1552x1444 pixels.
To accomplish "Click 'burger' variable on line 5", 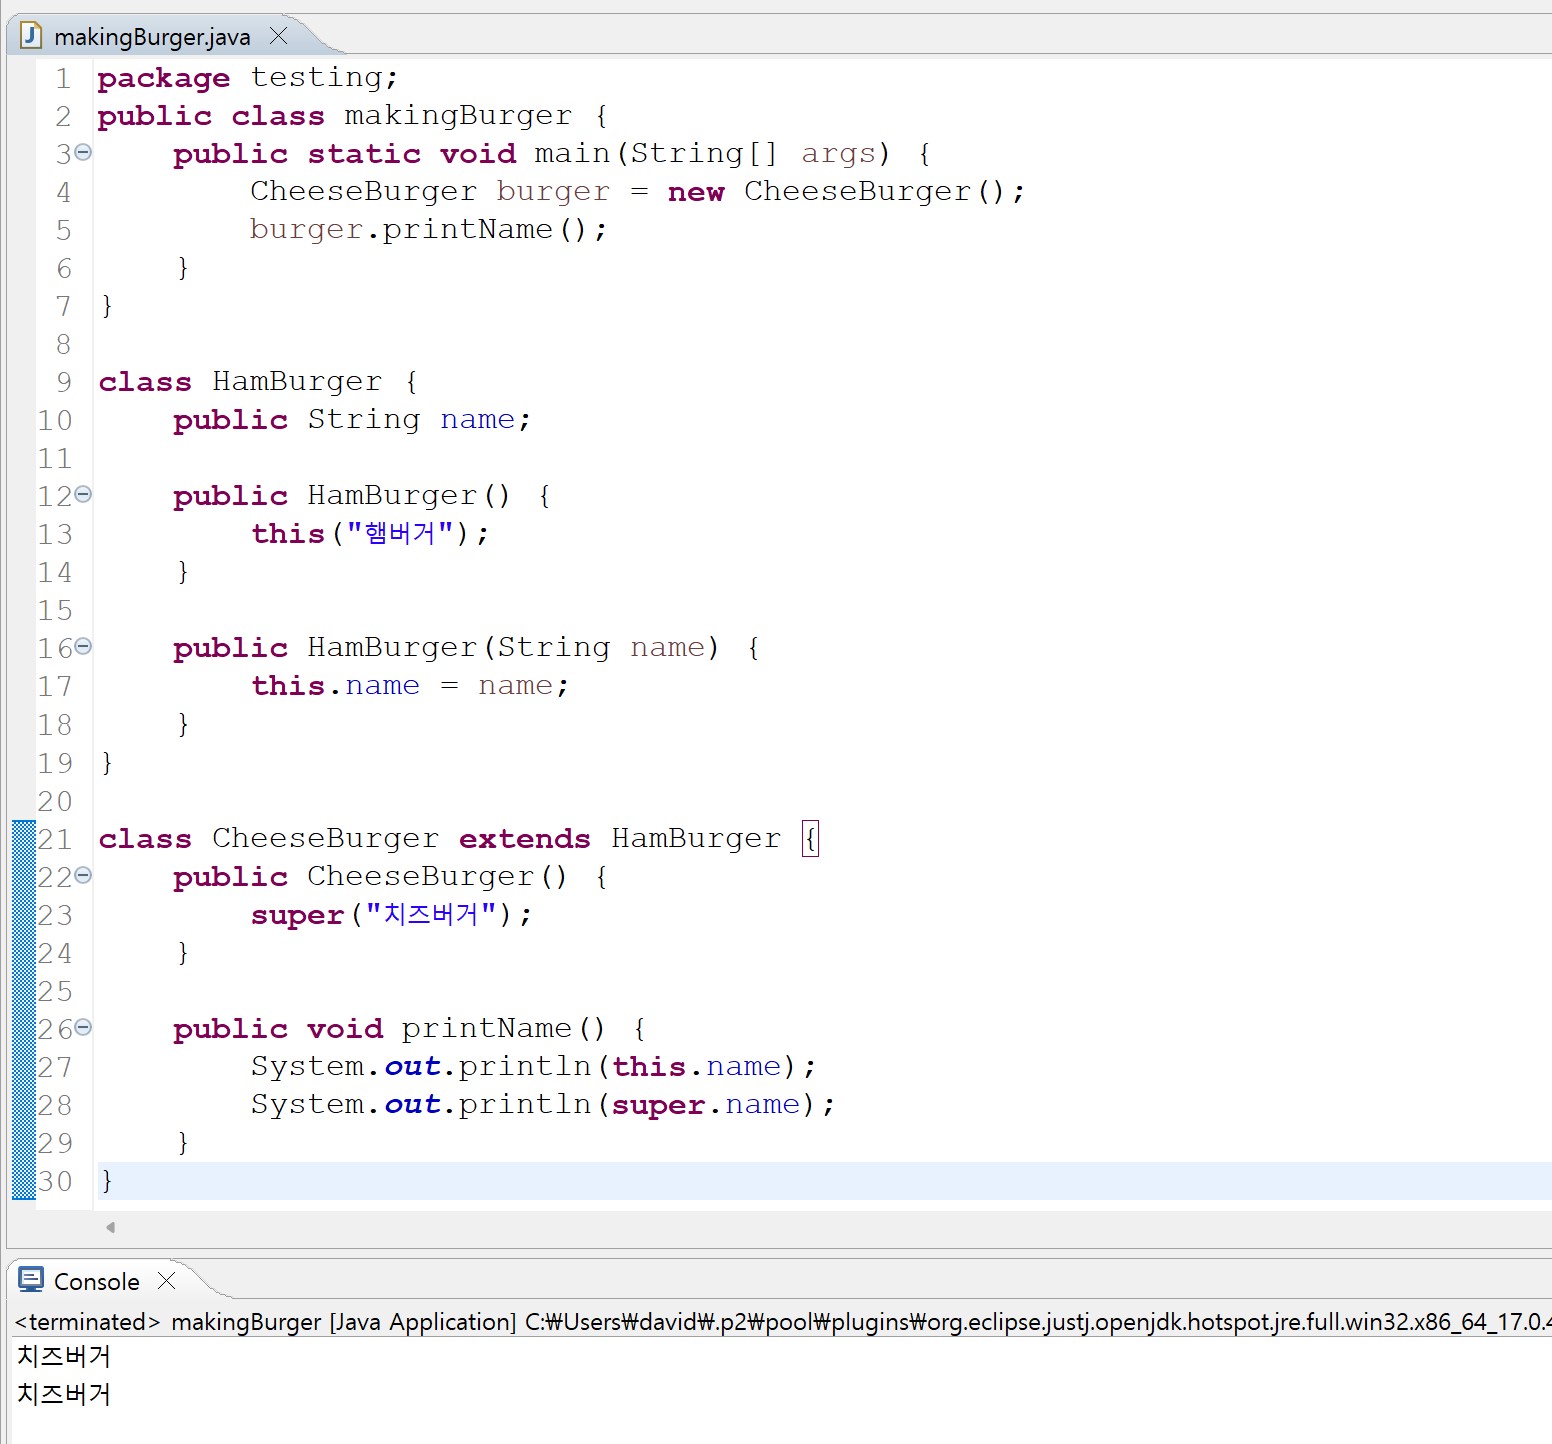I will (306, 230).
